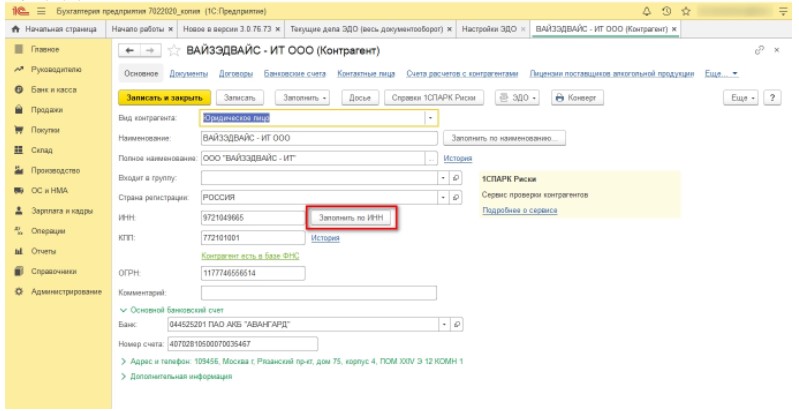799x411 pixels.
Task: Open full name edit ellipsis button
Action: [432, 158]
